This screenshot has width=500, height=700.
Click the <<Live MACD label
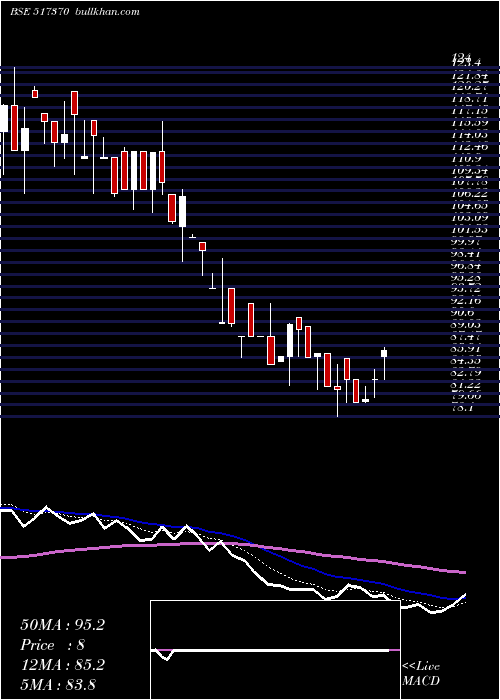(421, 674)
